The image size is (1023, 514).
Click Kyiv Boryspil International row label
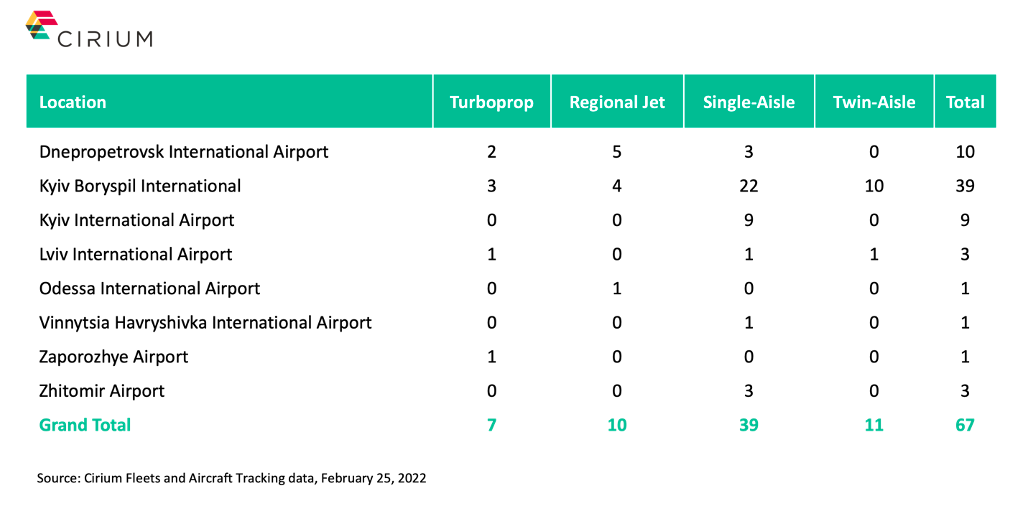coord(140,186)
